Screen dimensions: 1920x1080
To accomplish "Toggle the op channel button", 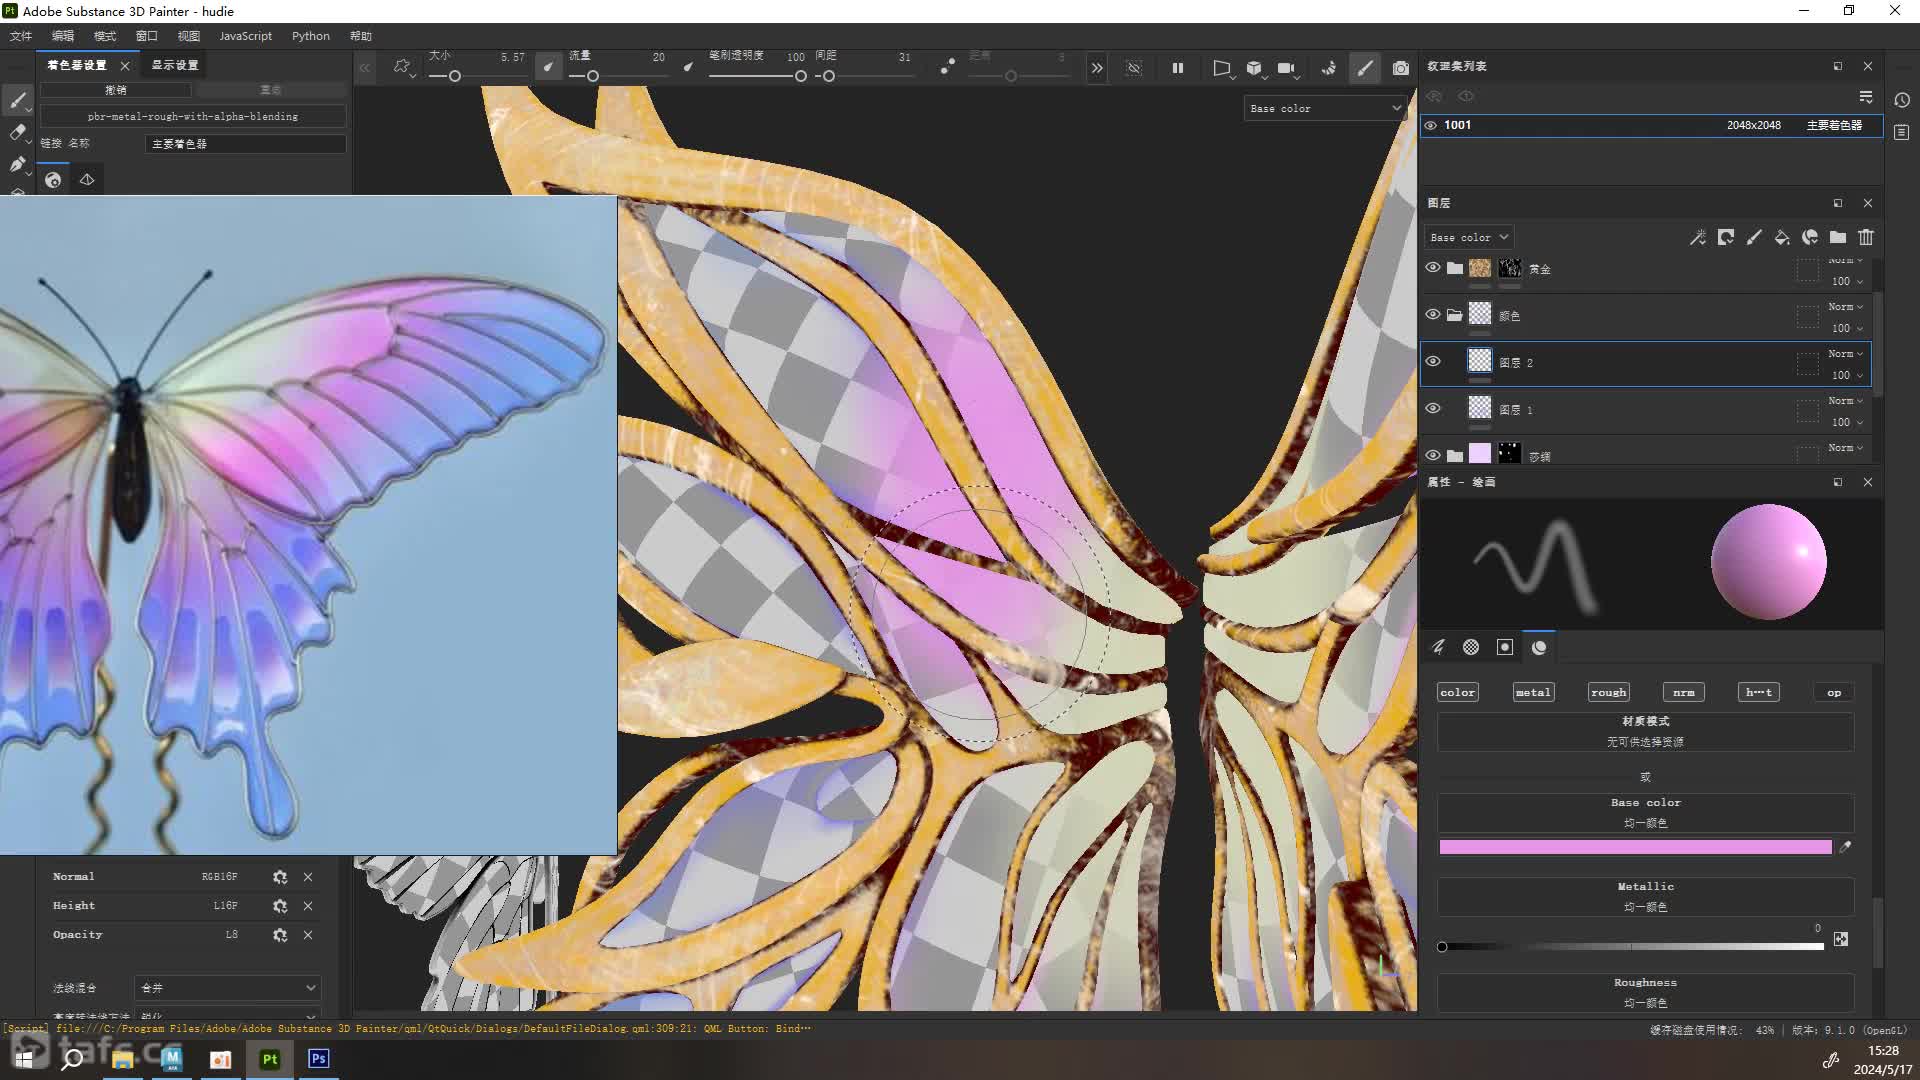I will [x=1834, y=692].
